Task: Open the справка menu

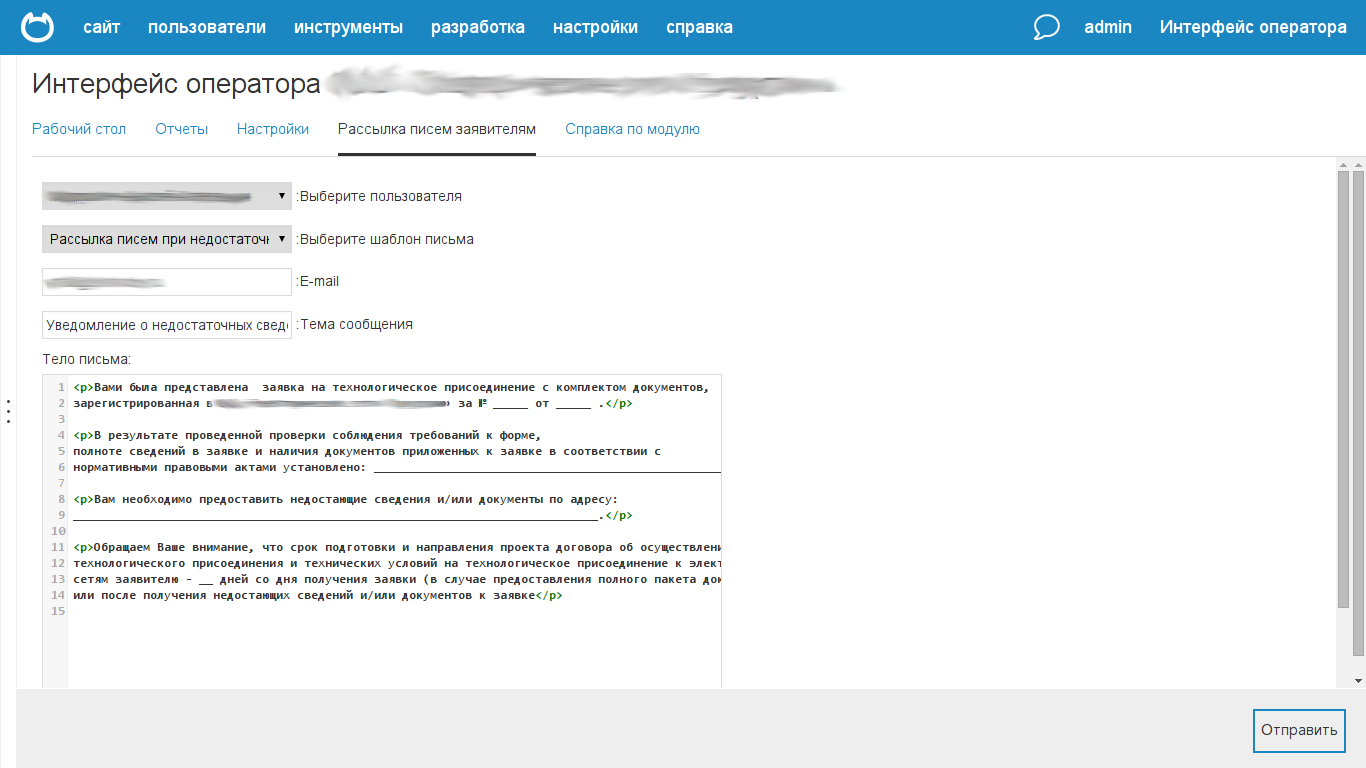Action: [x=699, y=27]
